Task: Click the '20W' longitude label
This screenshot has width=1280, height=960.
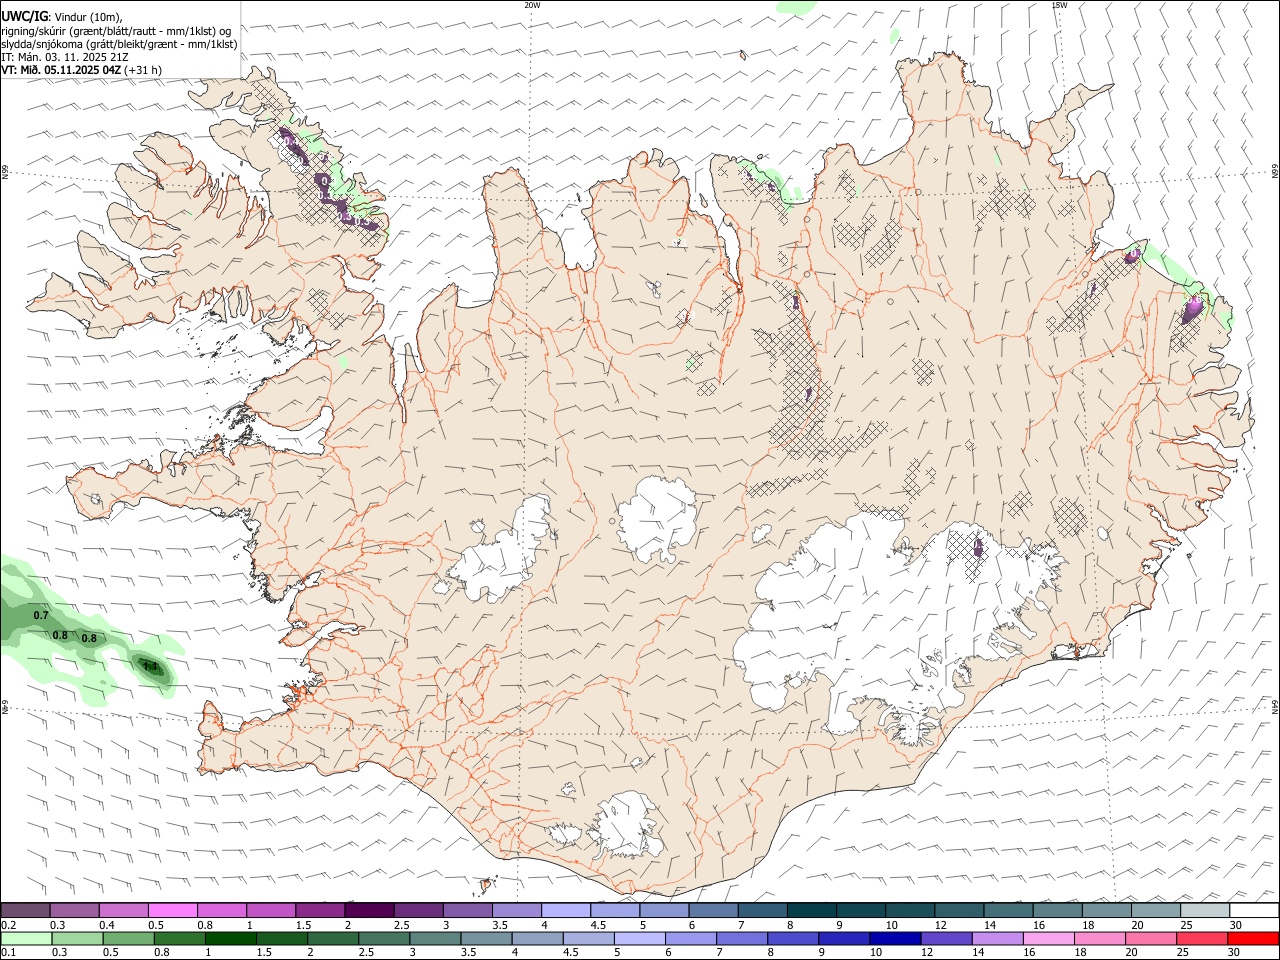Action: (532, 5)
